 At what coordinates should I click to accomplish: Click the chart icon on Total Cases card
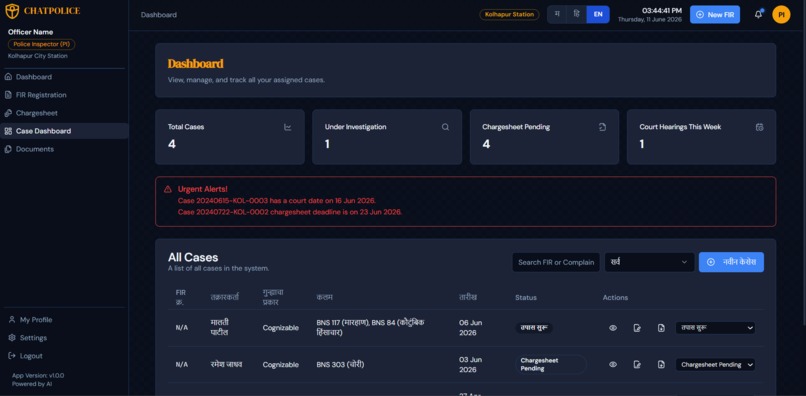click(288, 127)
